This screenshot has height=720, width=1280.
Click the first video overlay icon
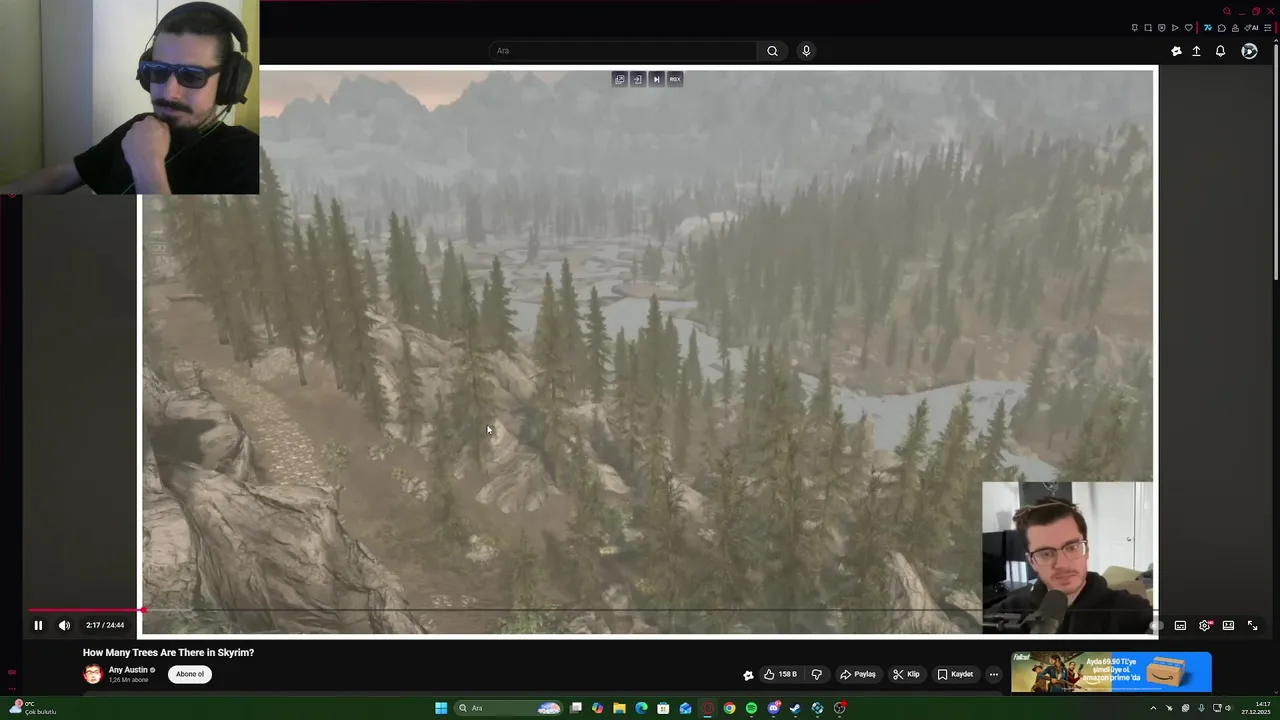pyautogui.click(x=619, y=79)
